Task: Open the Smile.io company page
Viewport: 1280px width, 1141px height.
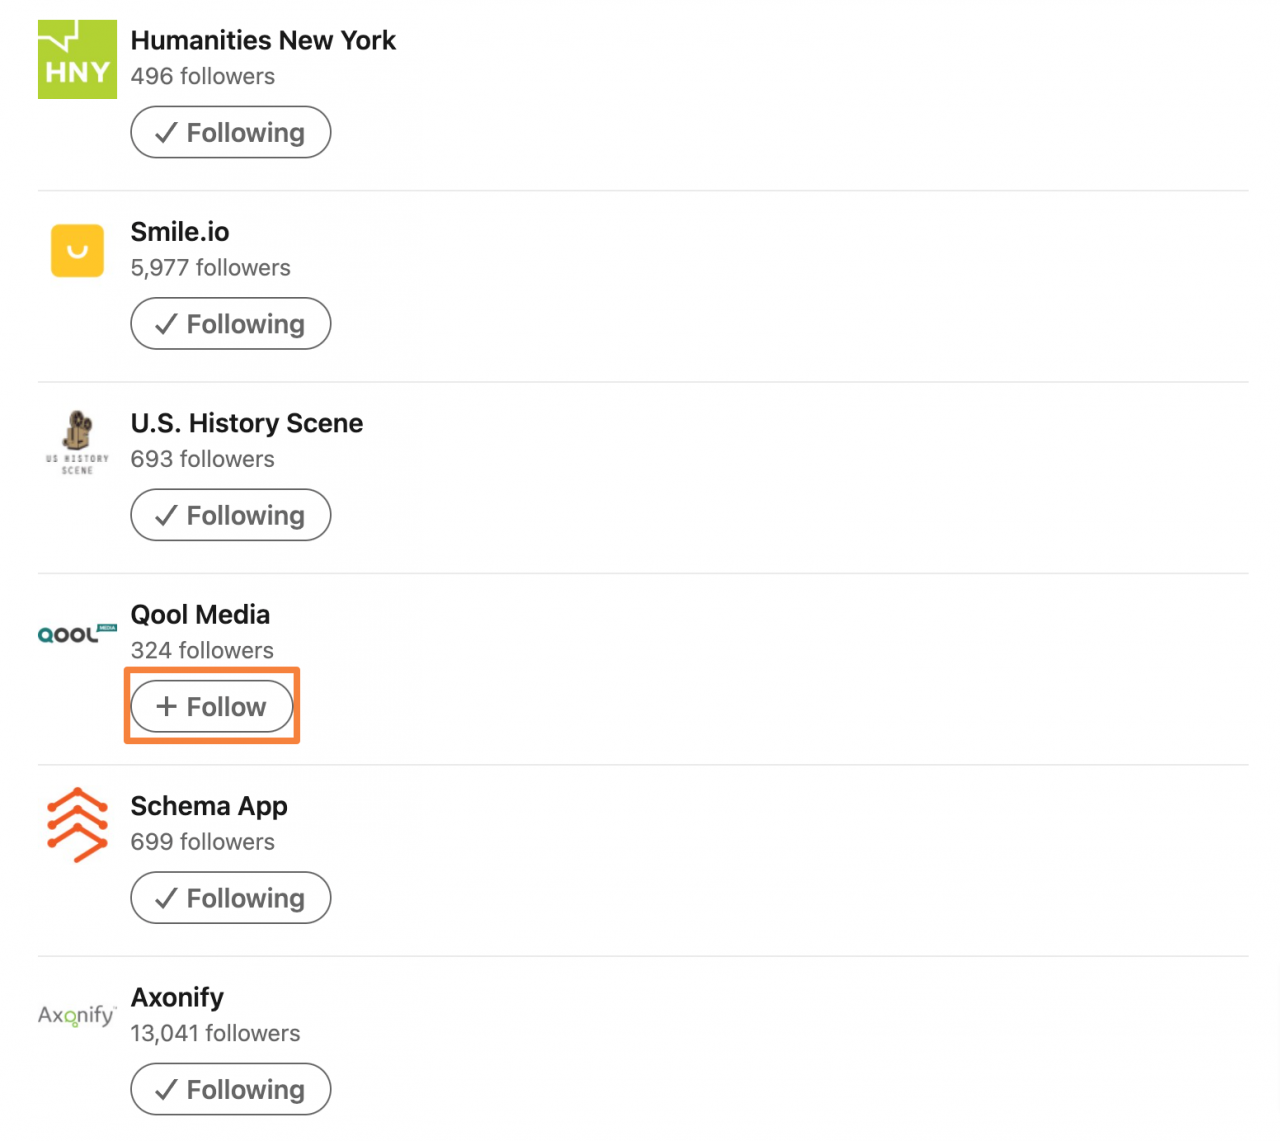Action: pos(180,232)
